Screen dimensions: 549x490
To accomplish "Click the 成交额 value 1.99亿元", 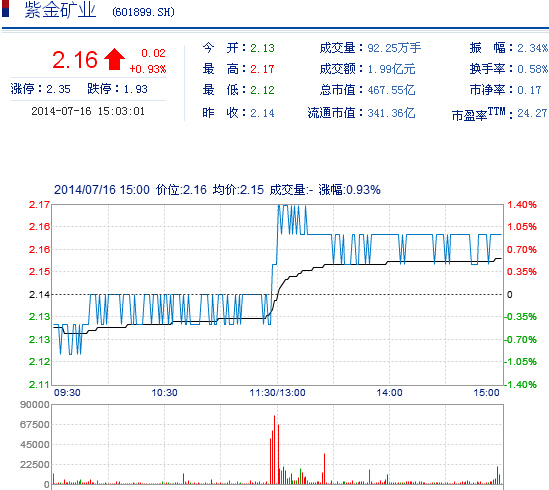I will coord(391,69).
